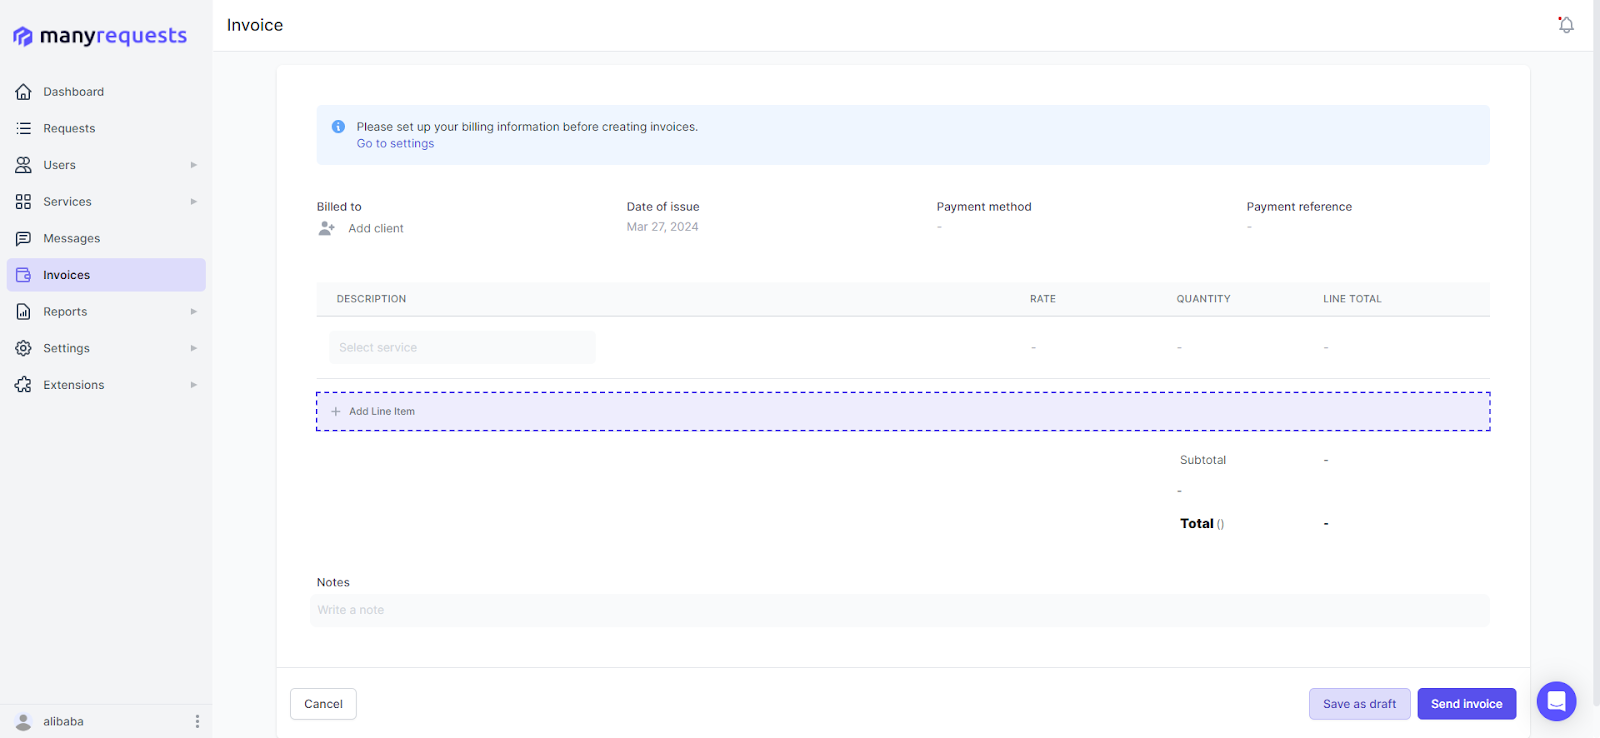1600x738 pixels.
Task: Click the Add Line Item button
Action: 903,411
